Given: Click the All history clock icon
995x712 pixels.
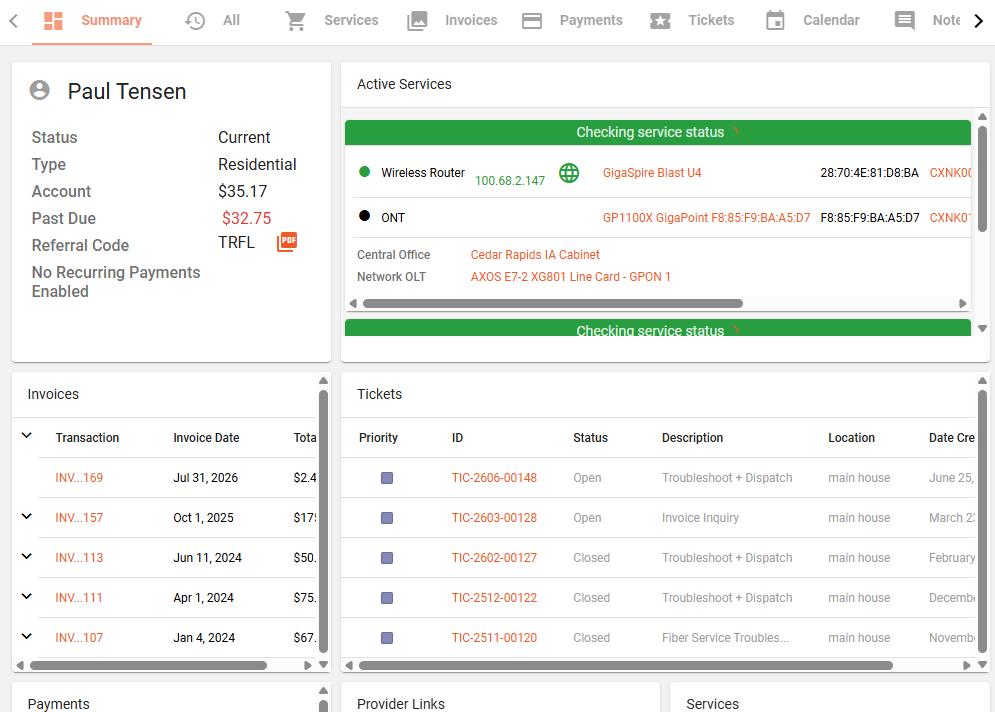Looking at the screenshot, I should tap(194, 21).
